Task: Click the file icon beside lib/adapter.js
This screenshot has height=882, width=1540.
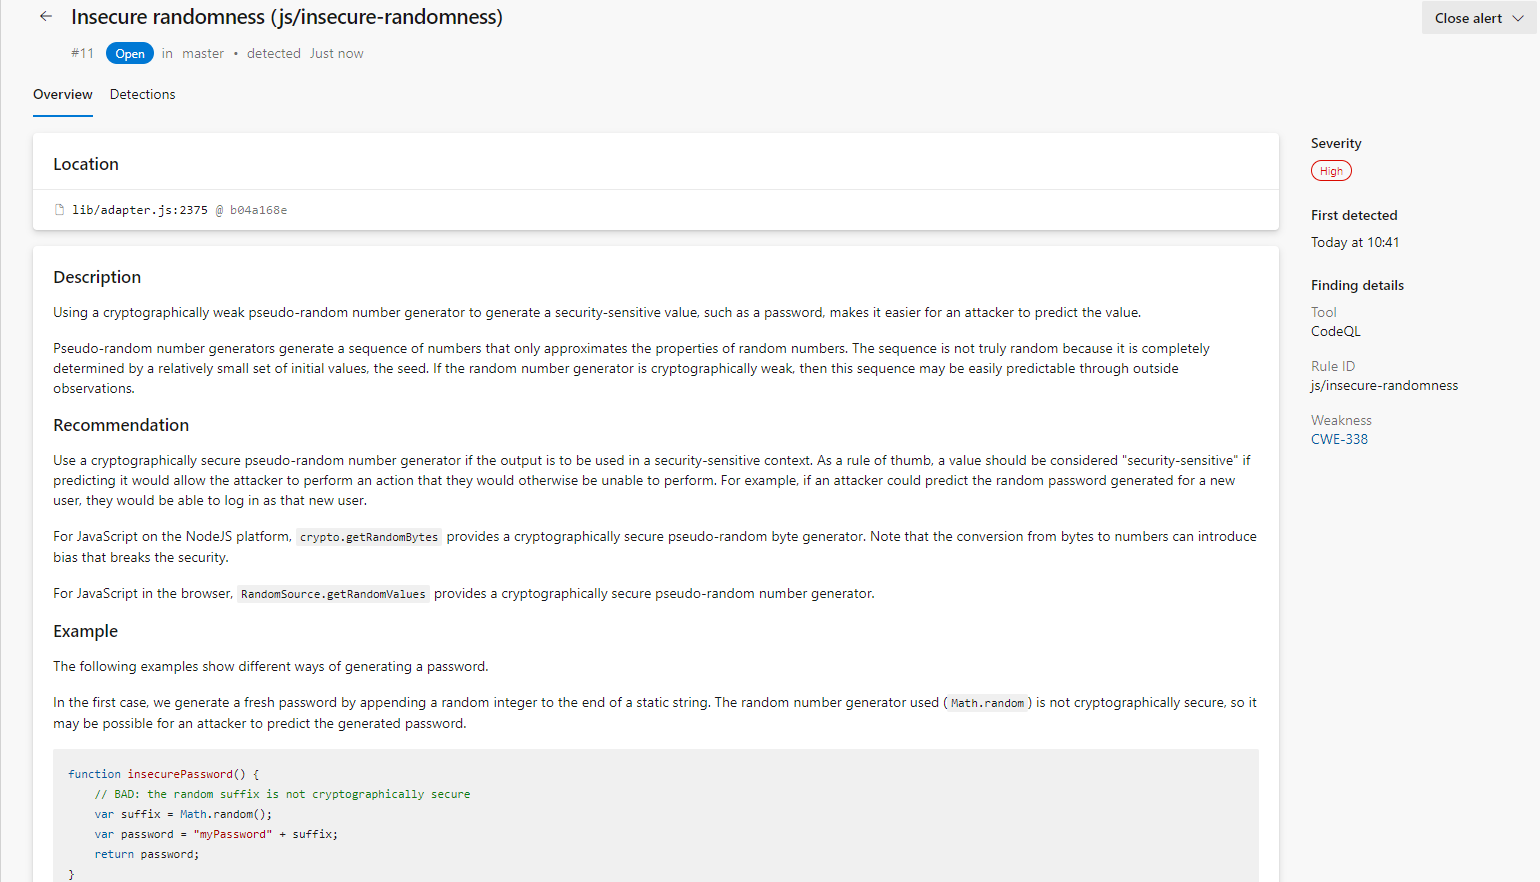Action: 60,210
